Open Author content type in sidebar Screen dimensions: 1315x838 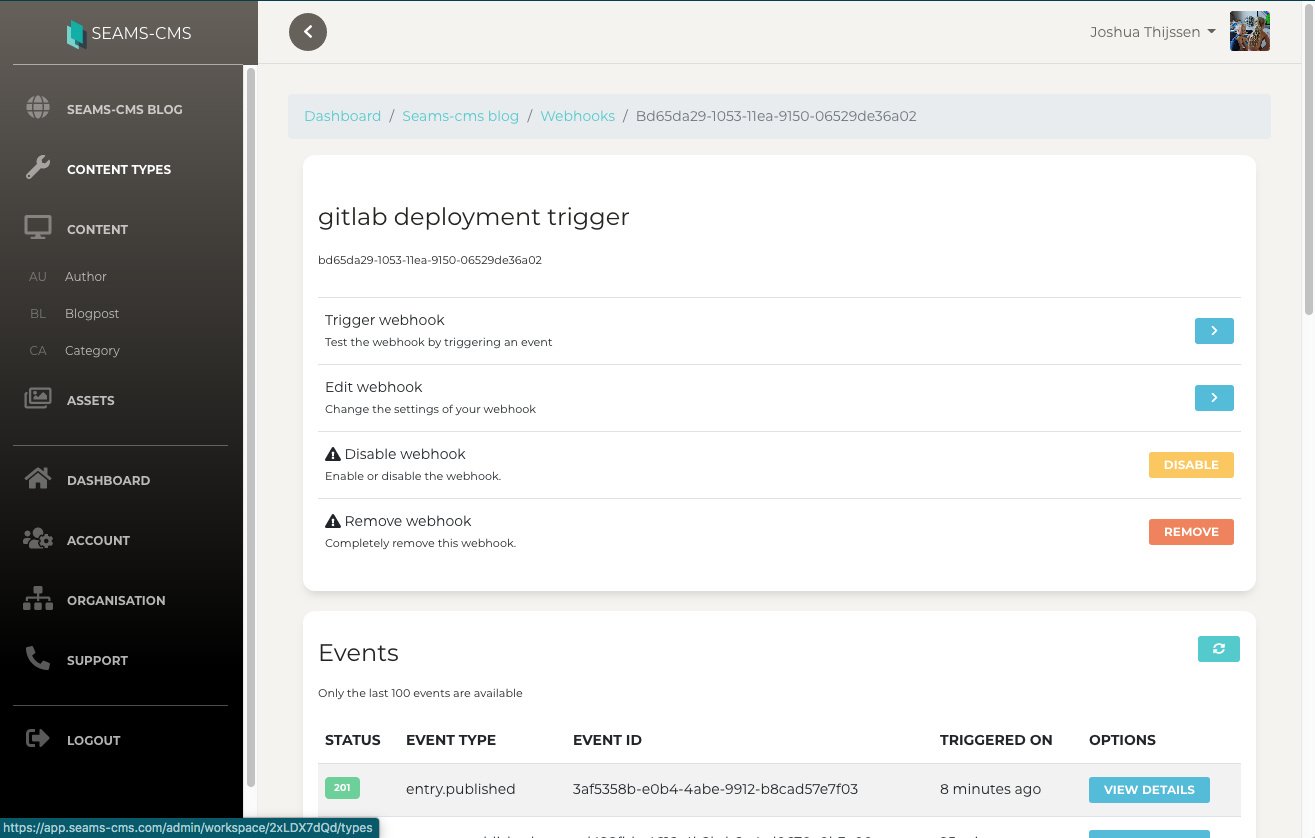86,277
